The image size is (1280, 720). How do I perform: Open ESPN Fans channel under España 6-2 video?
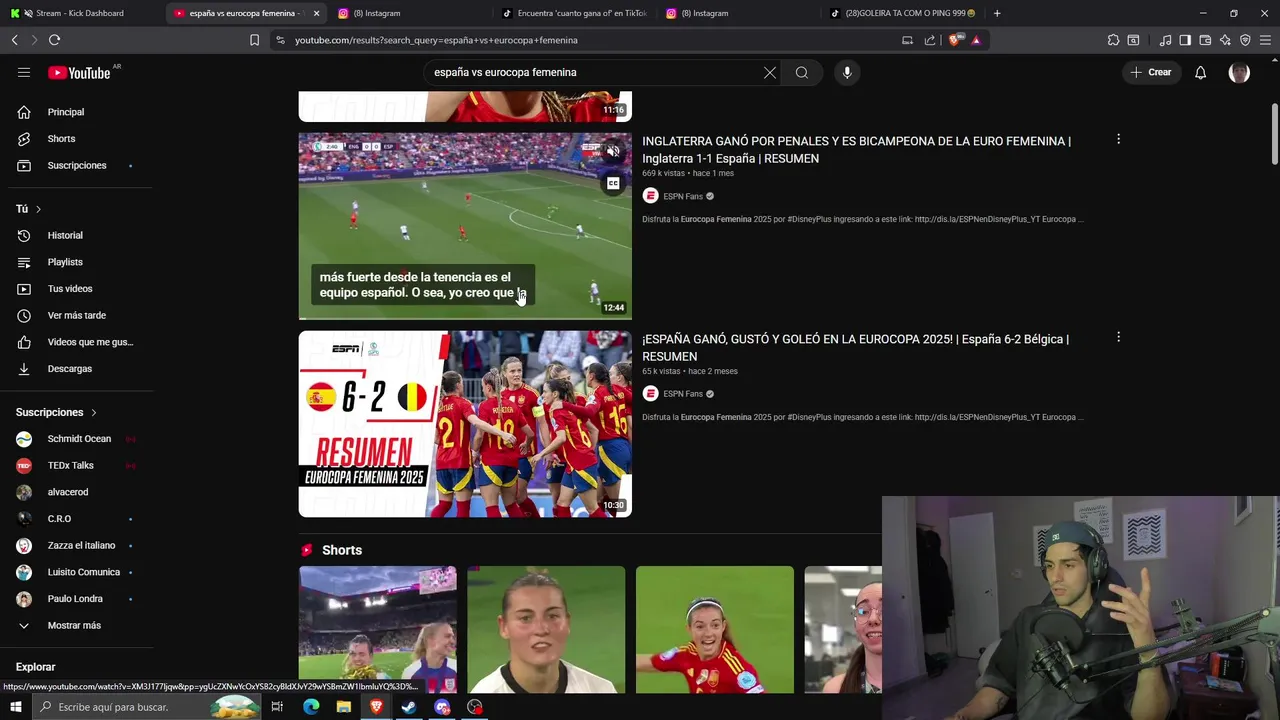coord(683,394)
